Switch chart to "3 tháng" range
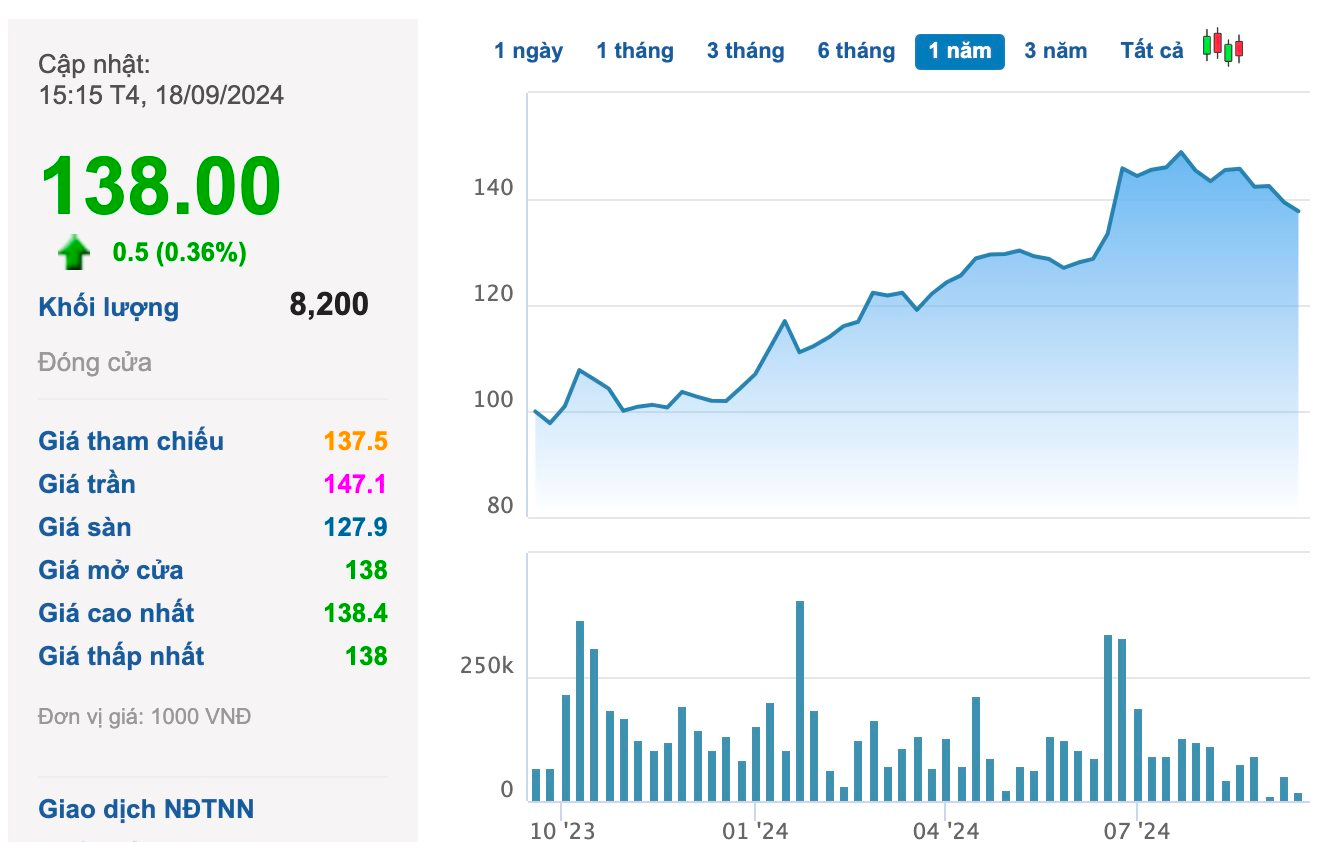The height and width of the screenshot is (842, 1324). coord(745,51)
